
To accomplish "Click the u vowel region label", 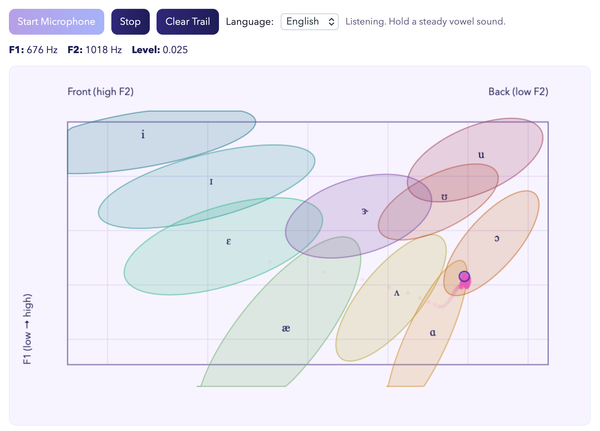I will [481, 155].
